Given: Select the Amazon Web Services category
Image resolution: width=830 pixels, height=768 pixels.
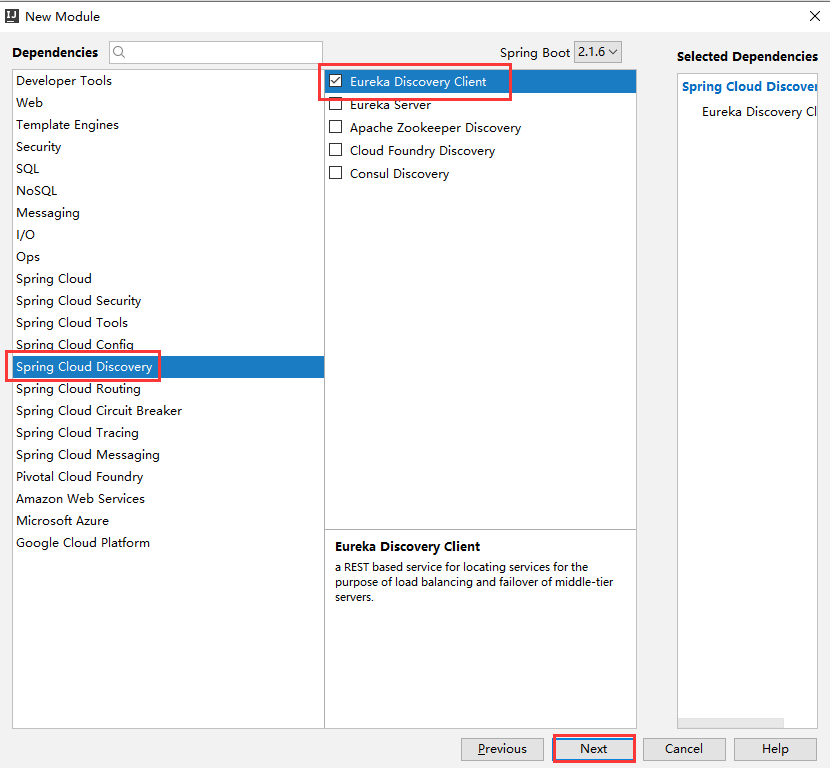Looking at the screenshot, I should 168,499.
